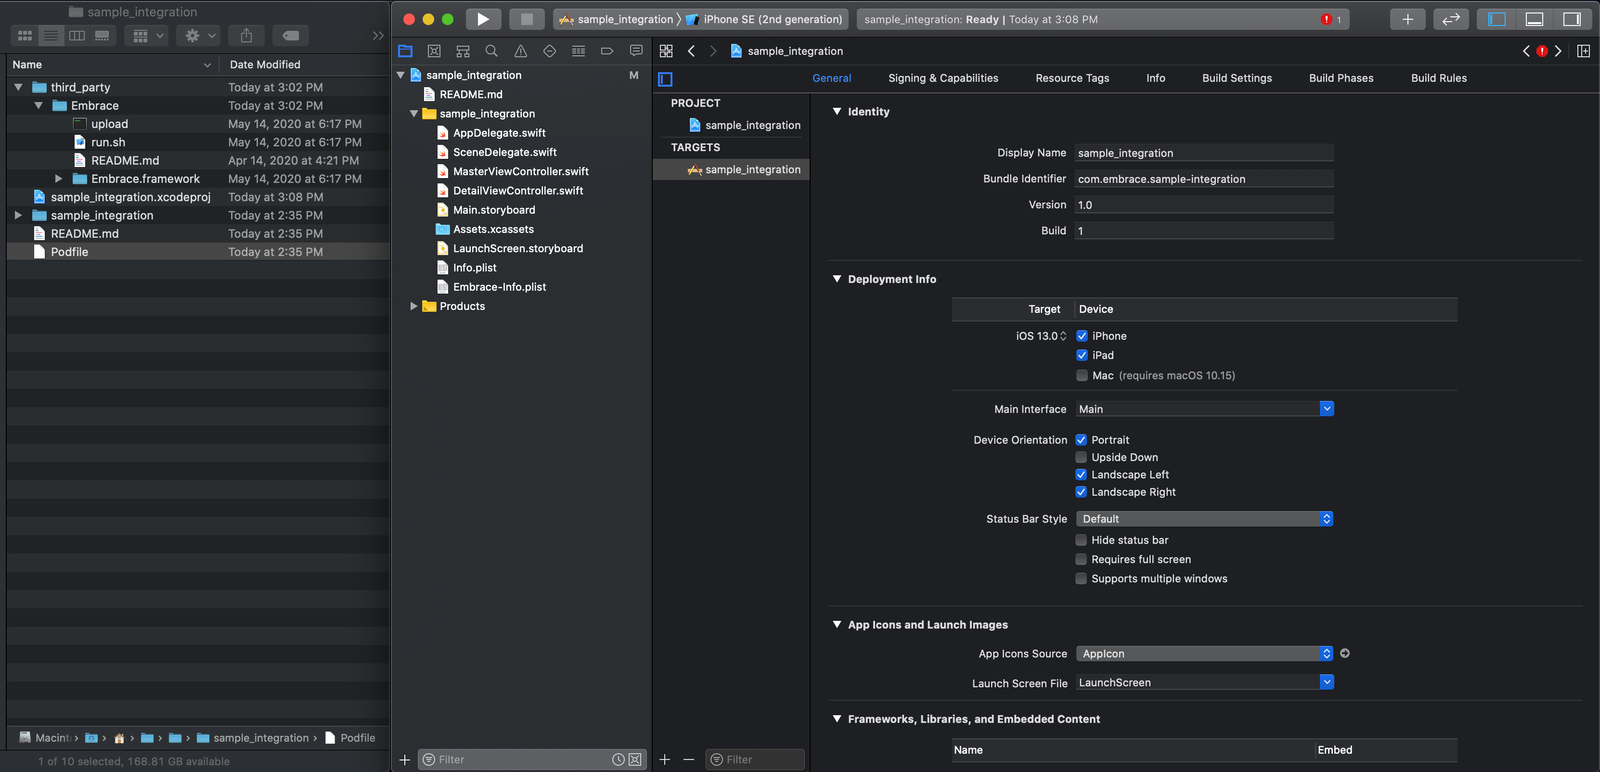Viewport: 1600px width, 772px height.
Task: Switch Finder to column view
Action: coord(77,36)
